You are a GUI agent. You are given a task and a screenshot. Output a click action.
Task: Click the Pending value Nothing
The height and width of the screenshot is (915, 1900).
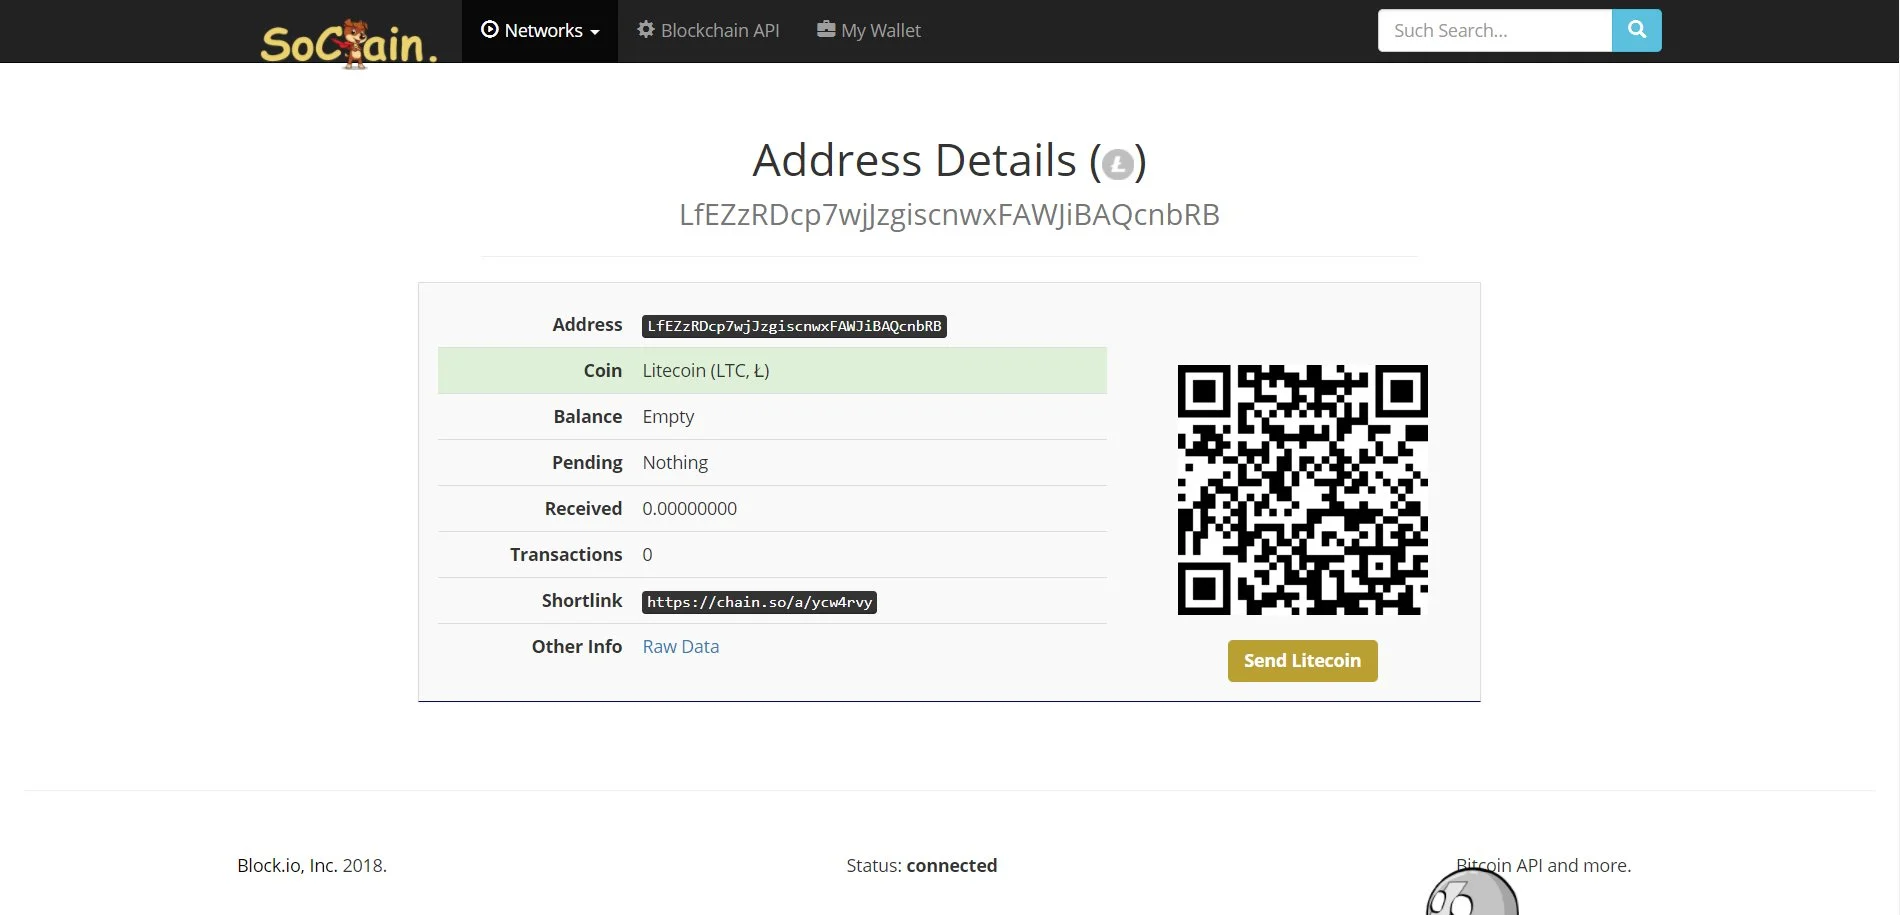(675, 463)
